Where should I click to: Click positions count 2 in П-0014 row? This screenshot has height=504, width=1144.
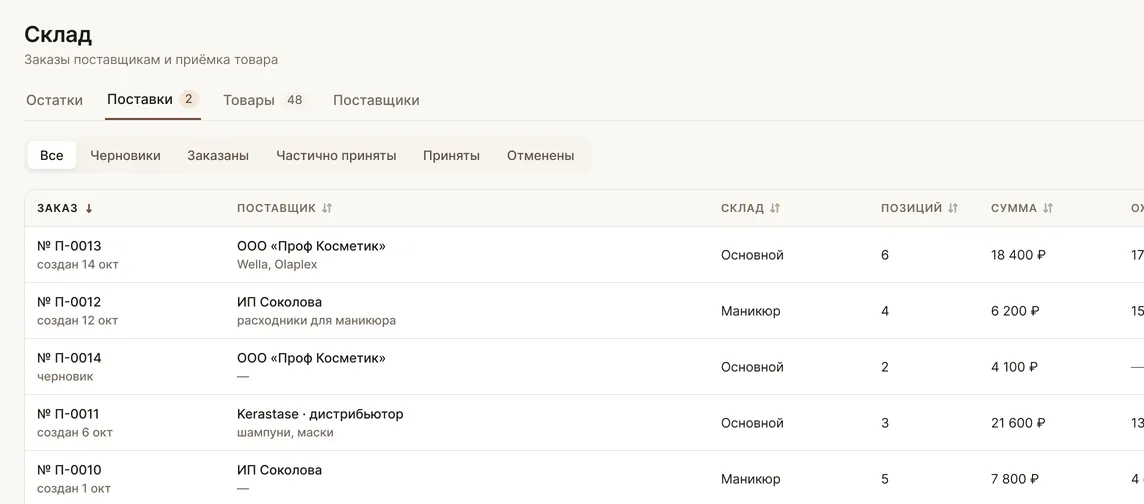(x=885, y=368)
